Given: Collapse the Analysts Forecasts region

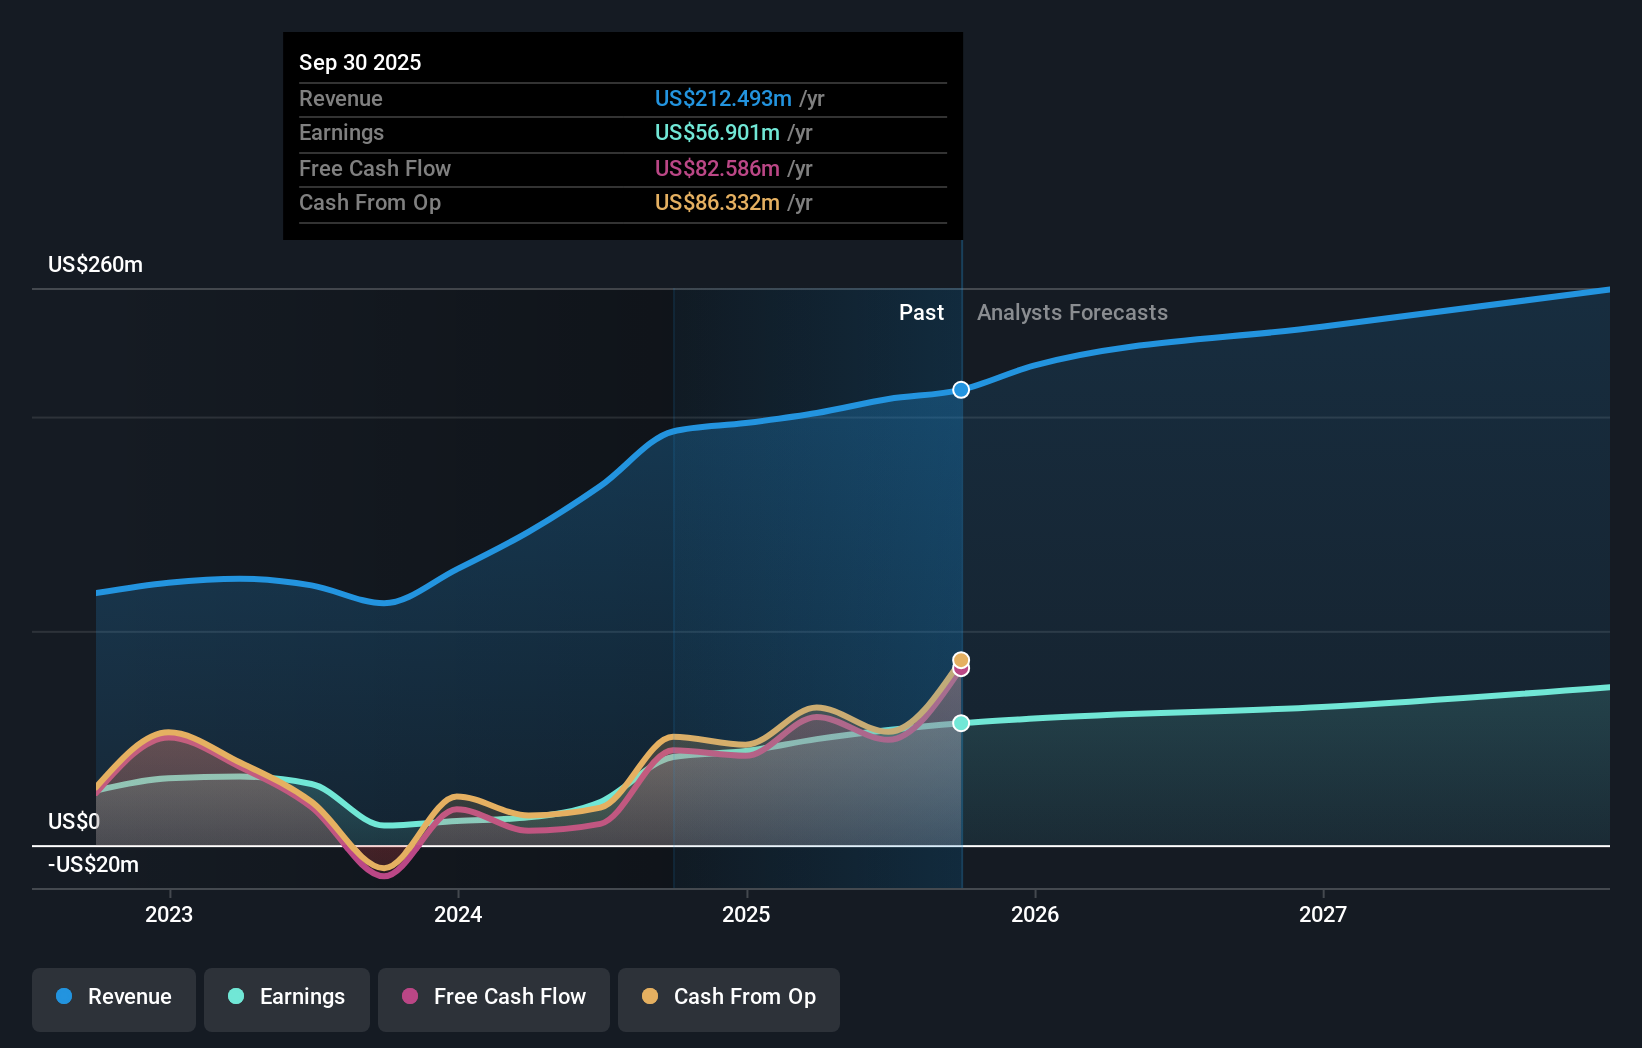Looking at the screenshot, I should click(x=1071, y=312).
